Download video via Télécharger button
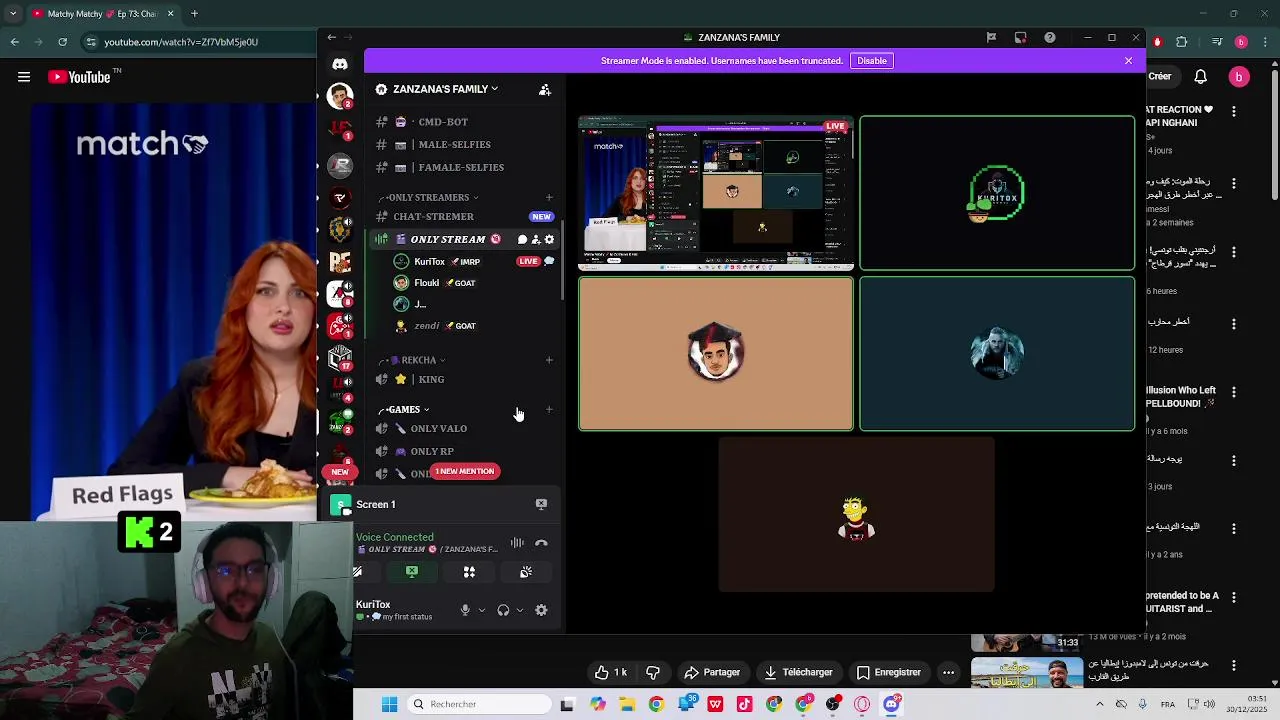The height and width of the screenshot is (720, 1280). (x=798, y=672)
